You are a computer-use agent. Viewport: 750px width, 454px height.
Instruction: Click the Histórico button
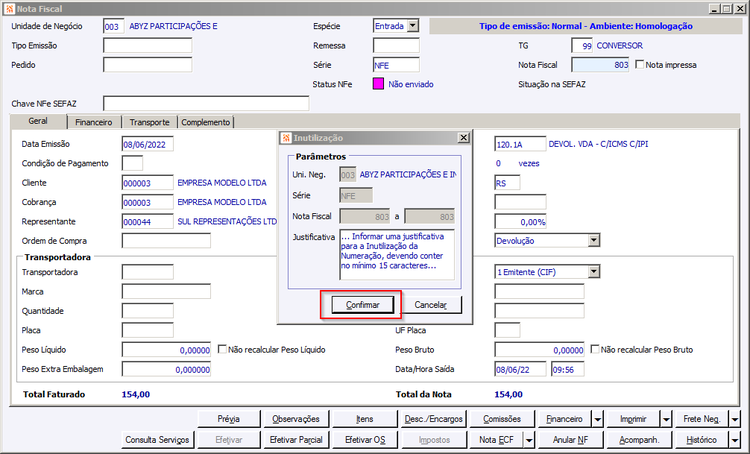[702, 440]
